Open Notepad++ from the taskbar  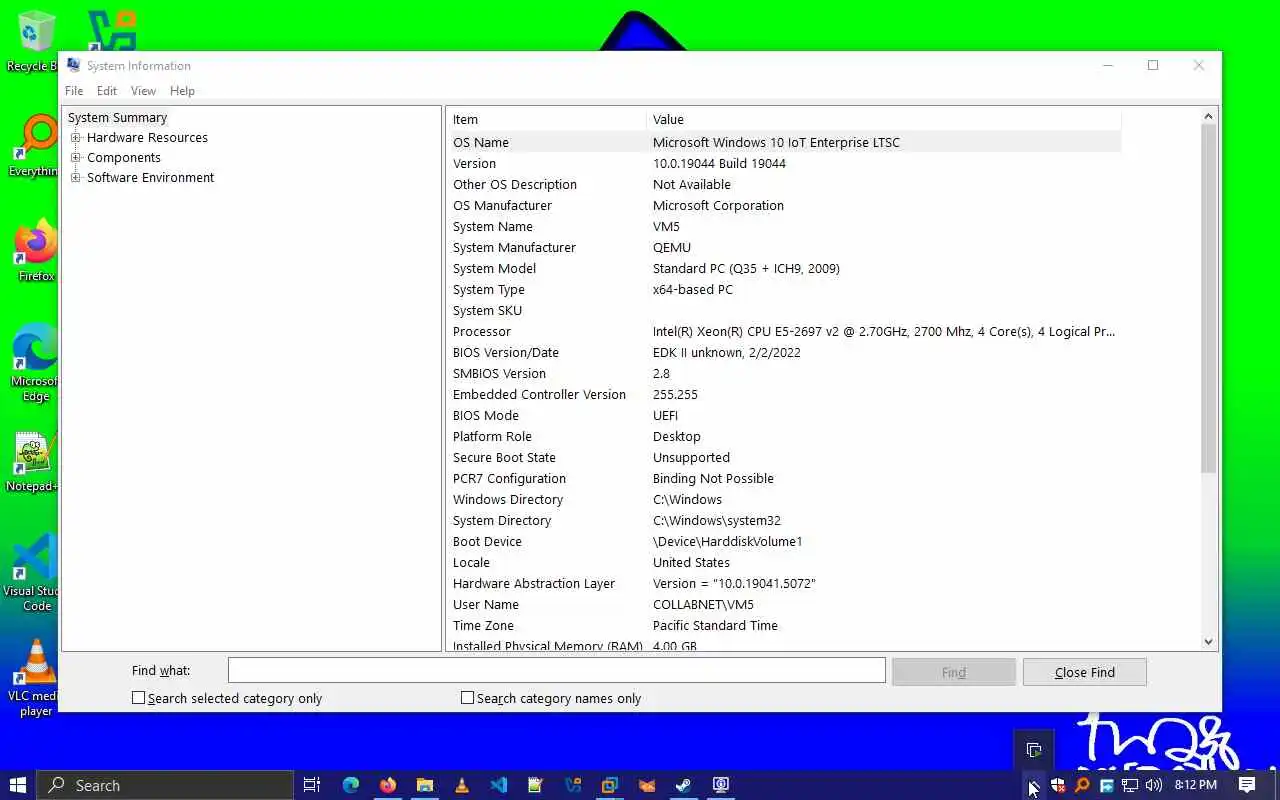(x=536, y=785)
